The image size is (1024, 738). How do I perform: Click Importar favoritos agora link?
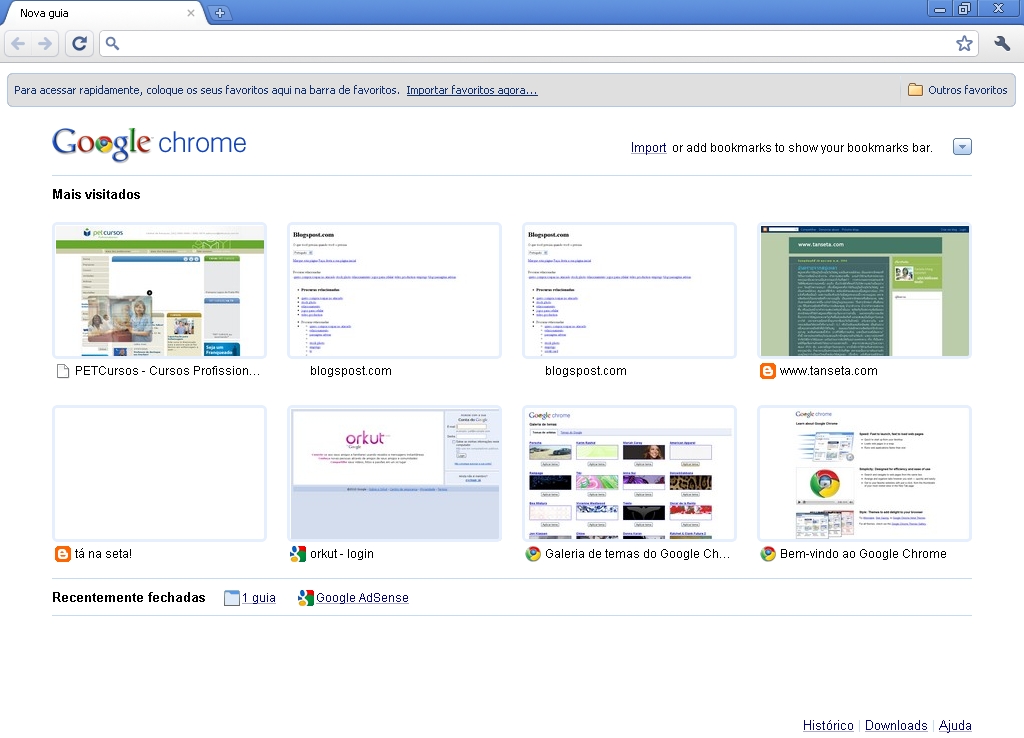472,90
